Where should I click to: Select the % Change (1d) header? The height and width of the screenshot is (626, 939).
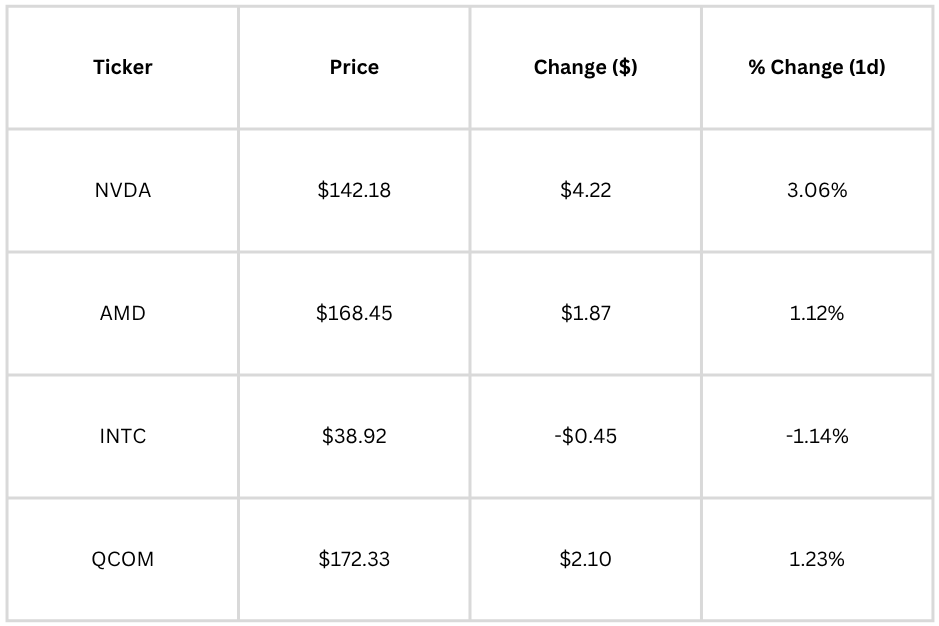[817, 67]
